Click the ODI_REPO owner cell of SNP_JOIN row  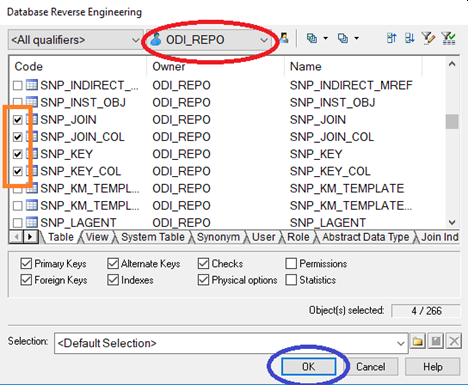pos(181,120)
